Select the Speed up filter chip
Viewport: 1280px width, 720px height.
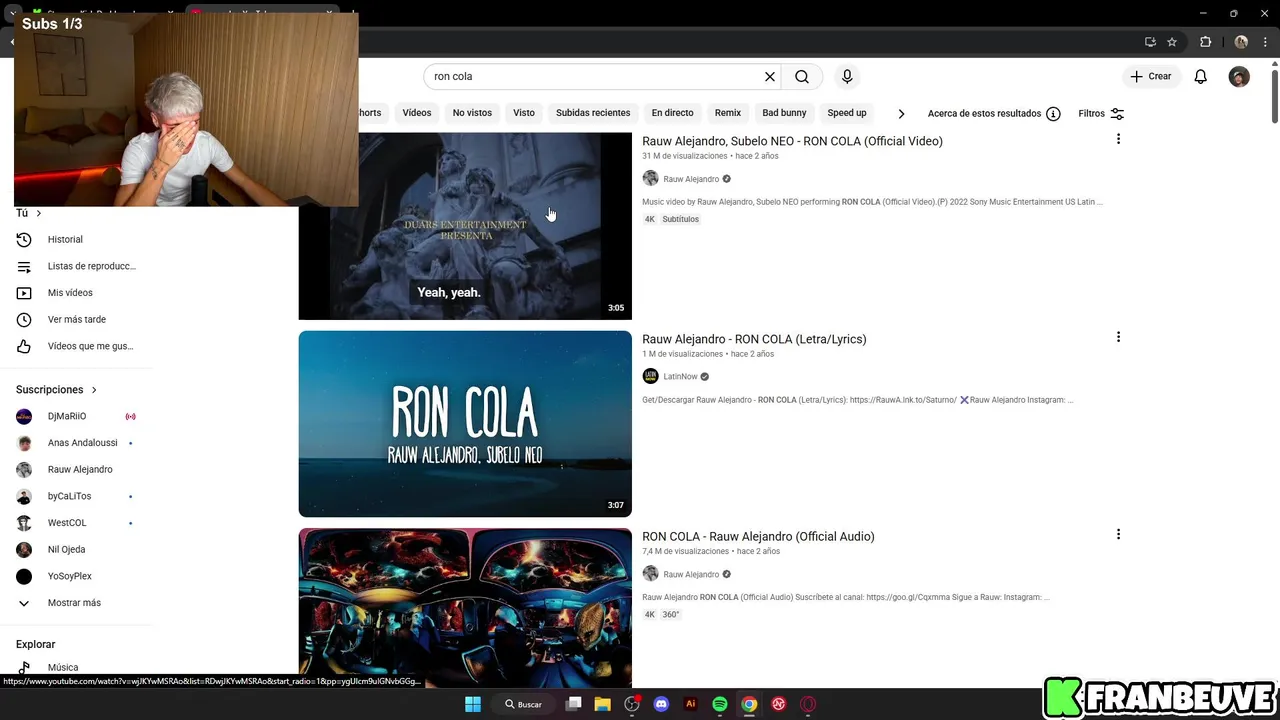[847, 113]
